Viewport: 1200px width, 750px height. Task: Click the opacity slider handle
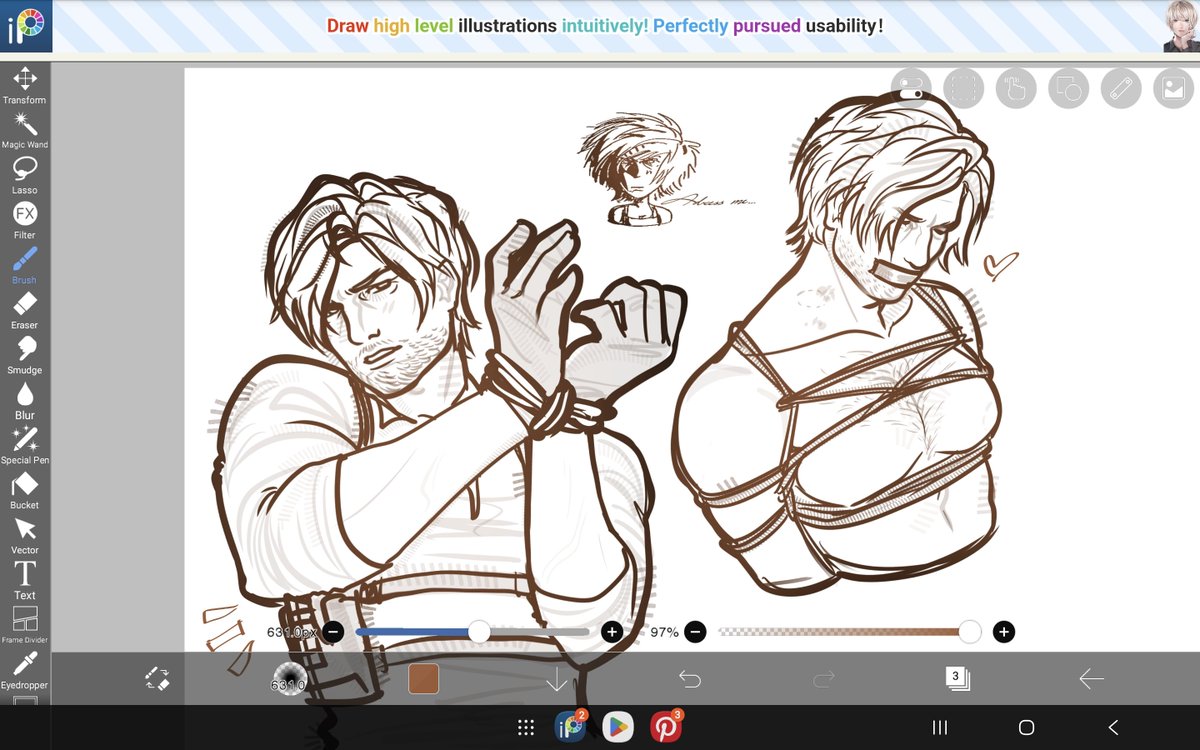(969, 632)
